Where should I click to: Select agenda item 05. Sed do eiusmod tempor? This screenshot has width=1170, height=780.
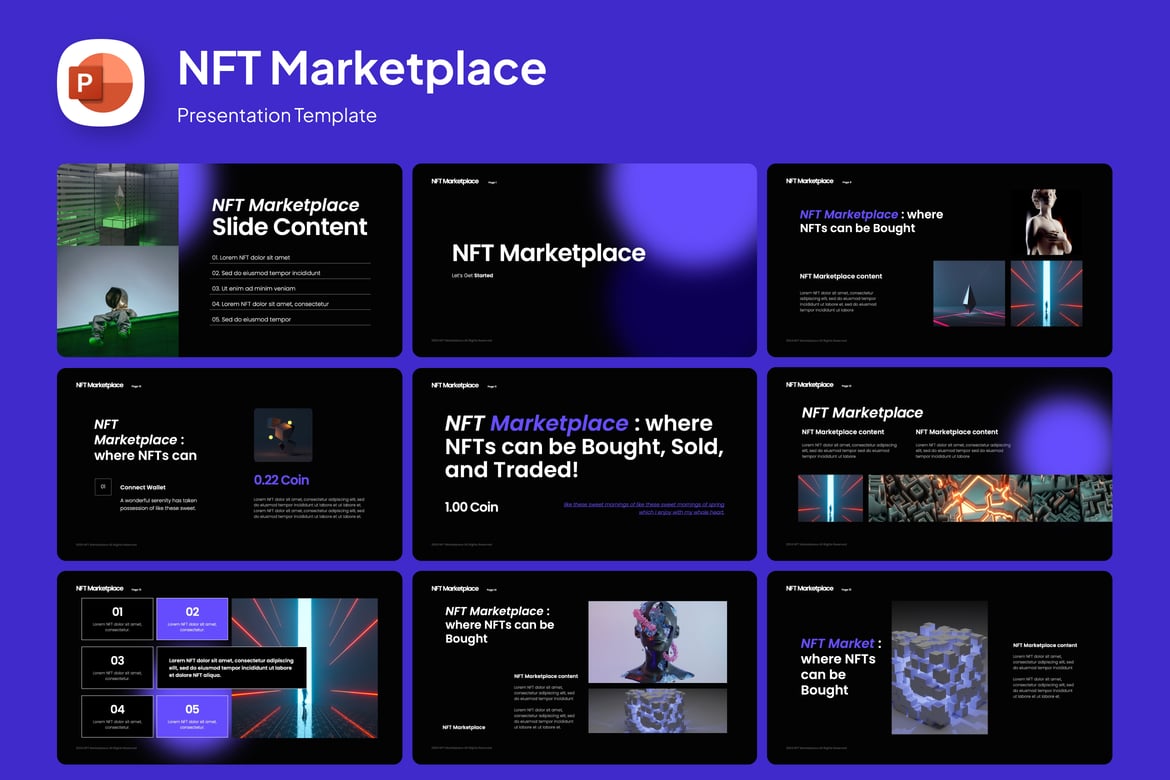(x=290, y=319)
